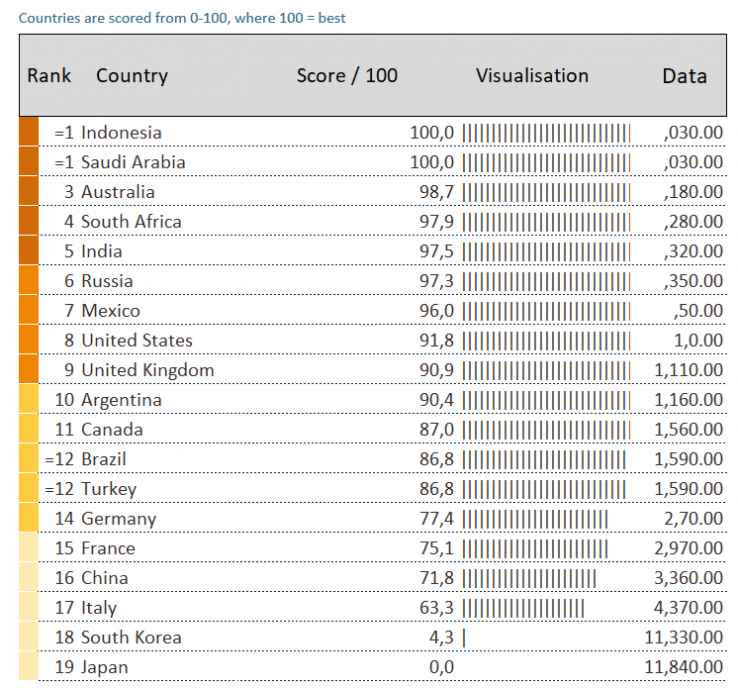Select the Germany country cell
Screen dimensions: 738x688
pyautogui.click(x=119, y=519)
